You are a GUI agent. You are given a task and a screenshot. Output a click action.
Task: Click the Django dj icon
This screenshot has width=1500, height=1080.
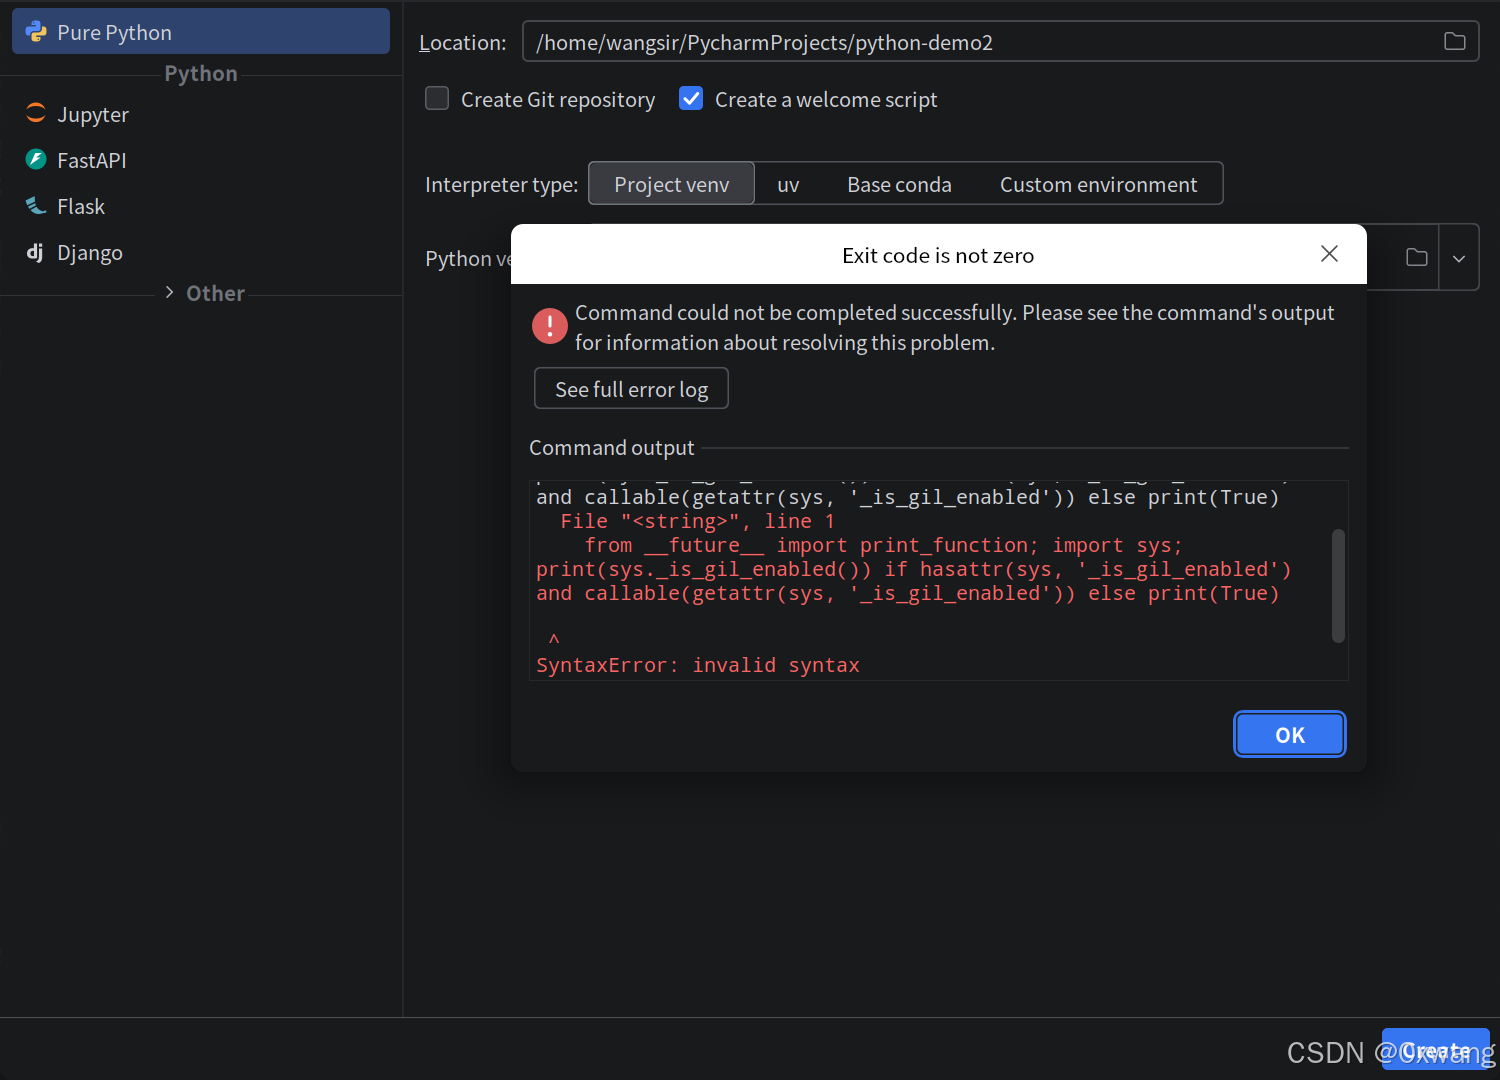point(35,251)
